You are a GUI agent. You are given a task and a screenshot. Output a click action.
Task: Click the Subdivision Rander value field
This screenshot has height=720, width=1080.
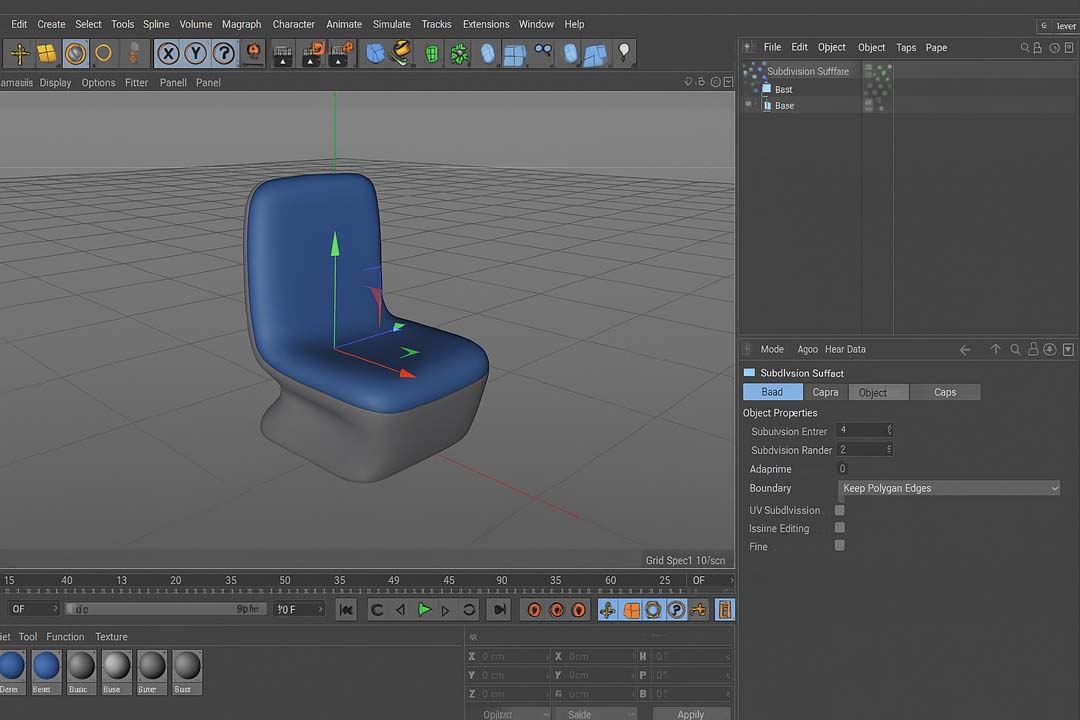[864, 449]
